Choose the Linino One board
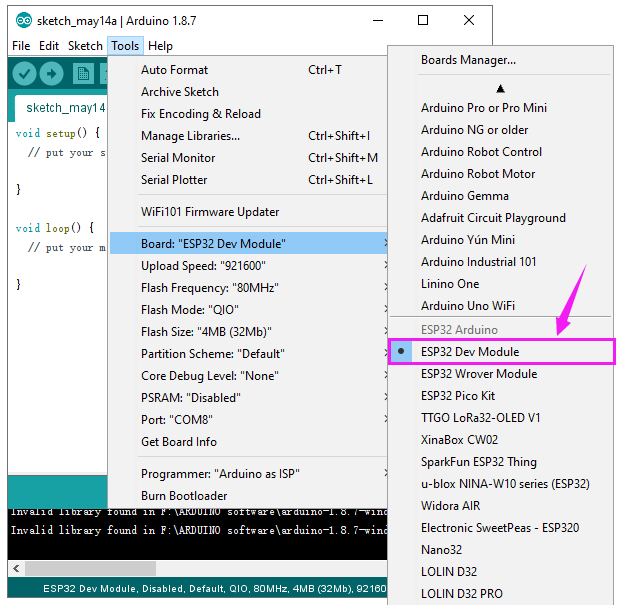 pos(501,283)
